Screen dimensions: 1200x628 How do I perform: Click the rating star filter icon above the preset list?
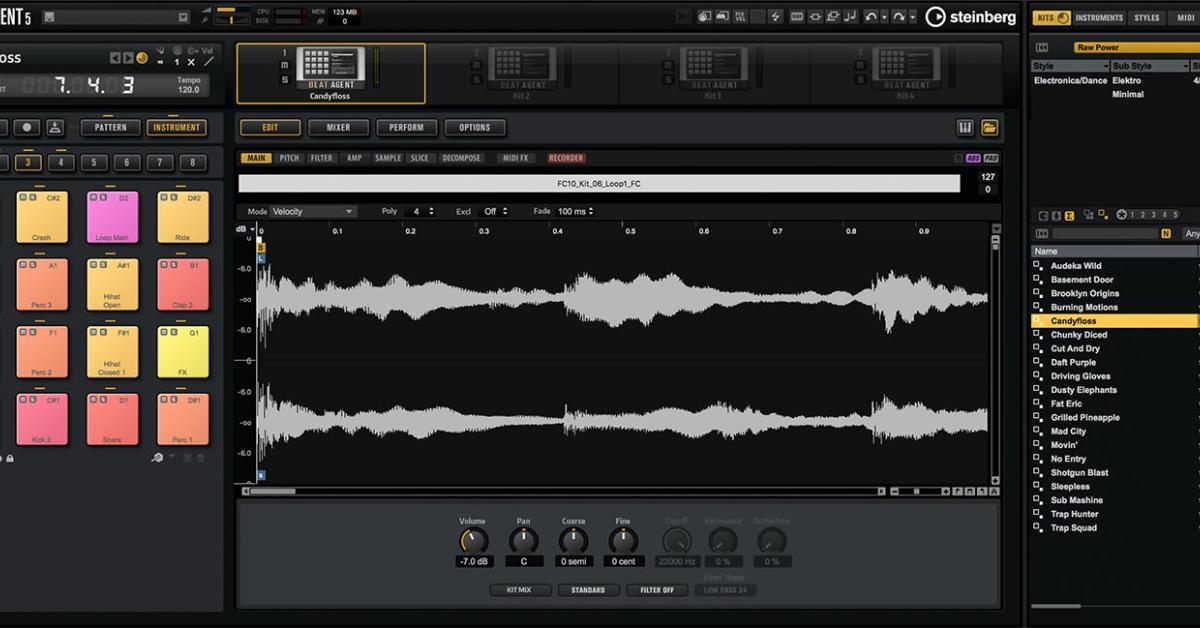click(x=1122, y=214)
